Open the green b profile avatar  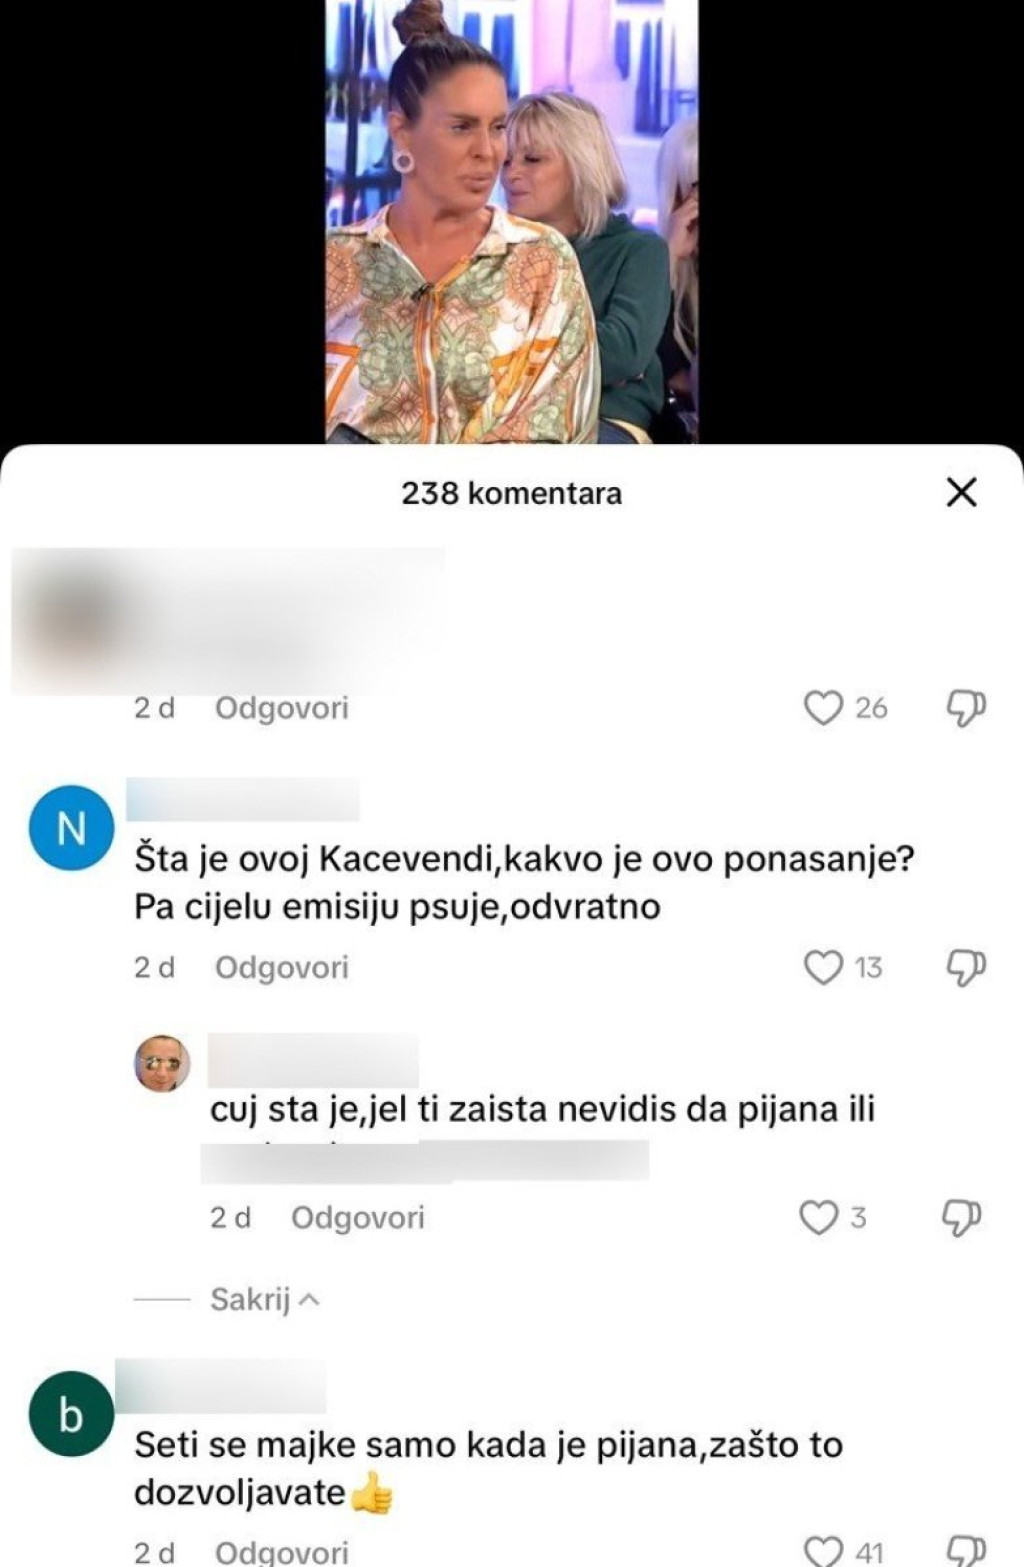pos(72,1415)
